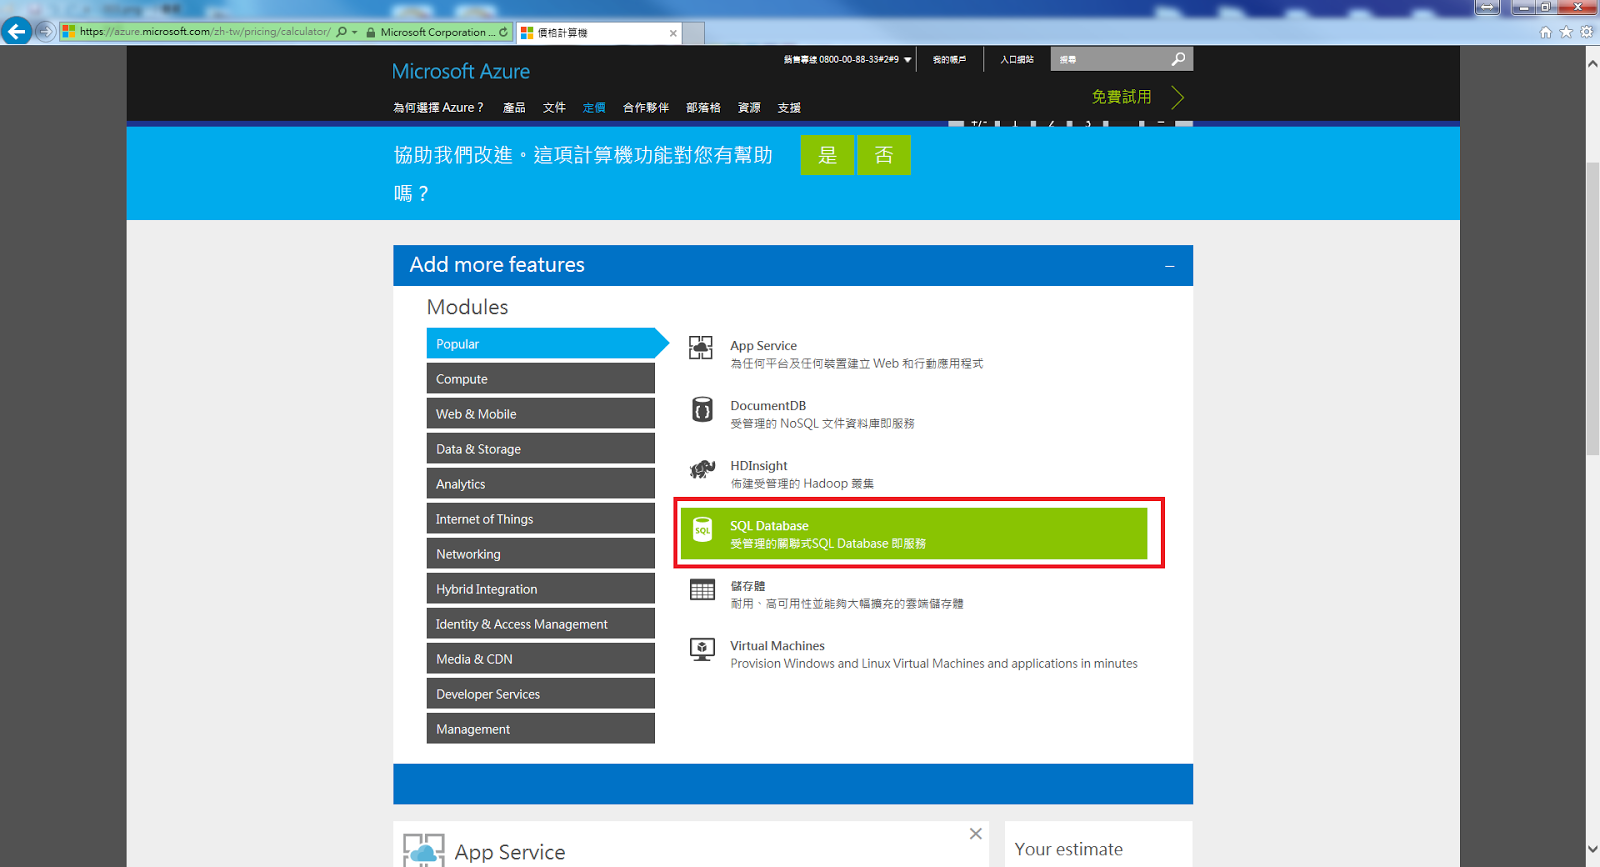Image resolution: width=1600 pixels, height=867 pixels.
Task: Click the HDInsight elephant icon
Action: (x=702, y=469)
